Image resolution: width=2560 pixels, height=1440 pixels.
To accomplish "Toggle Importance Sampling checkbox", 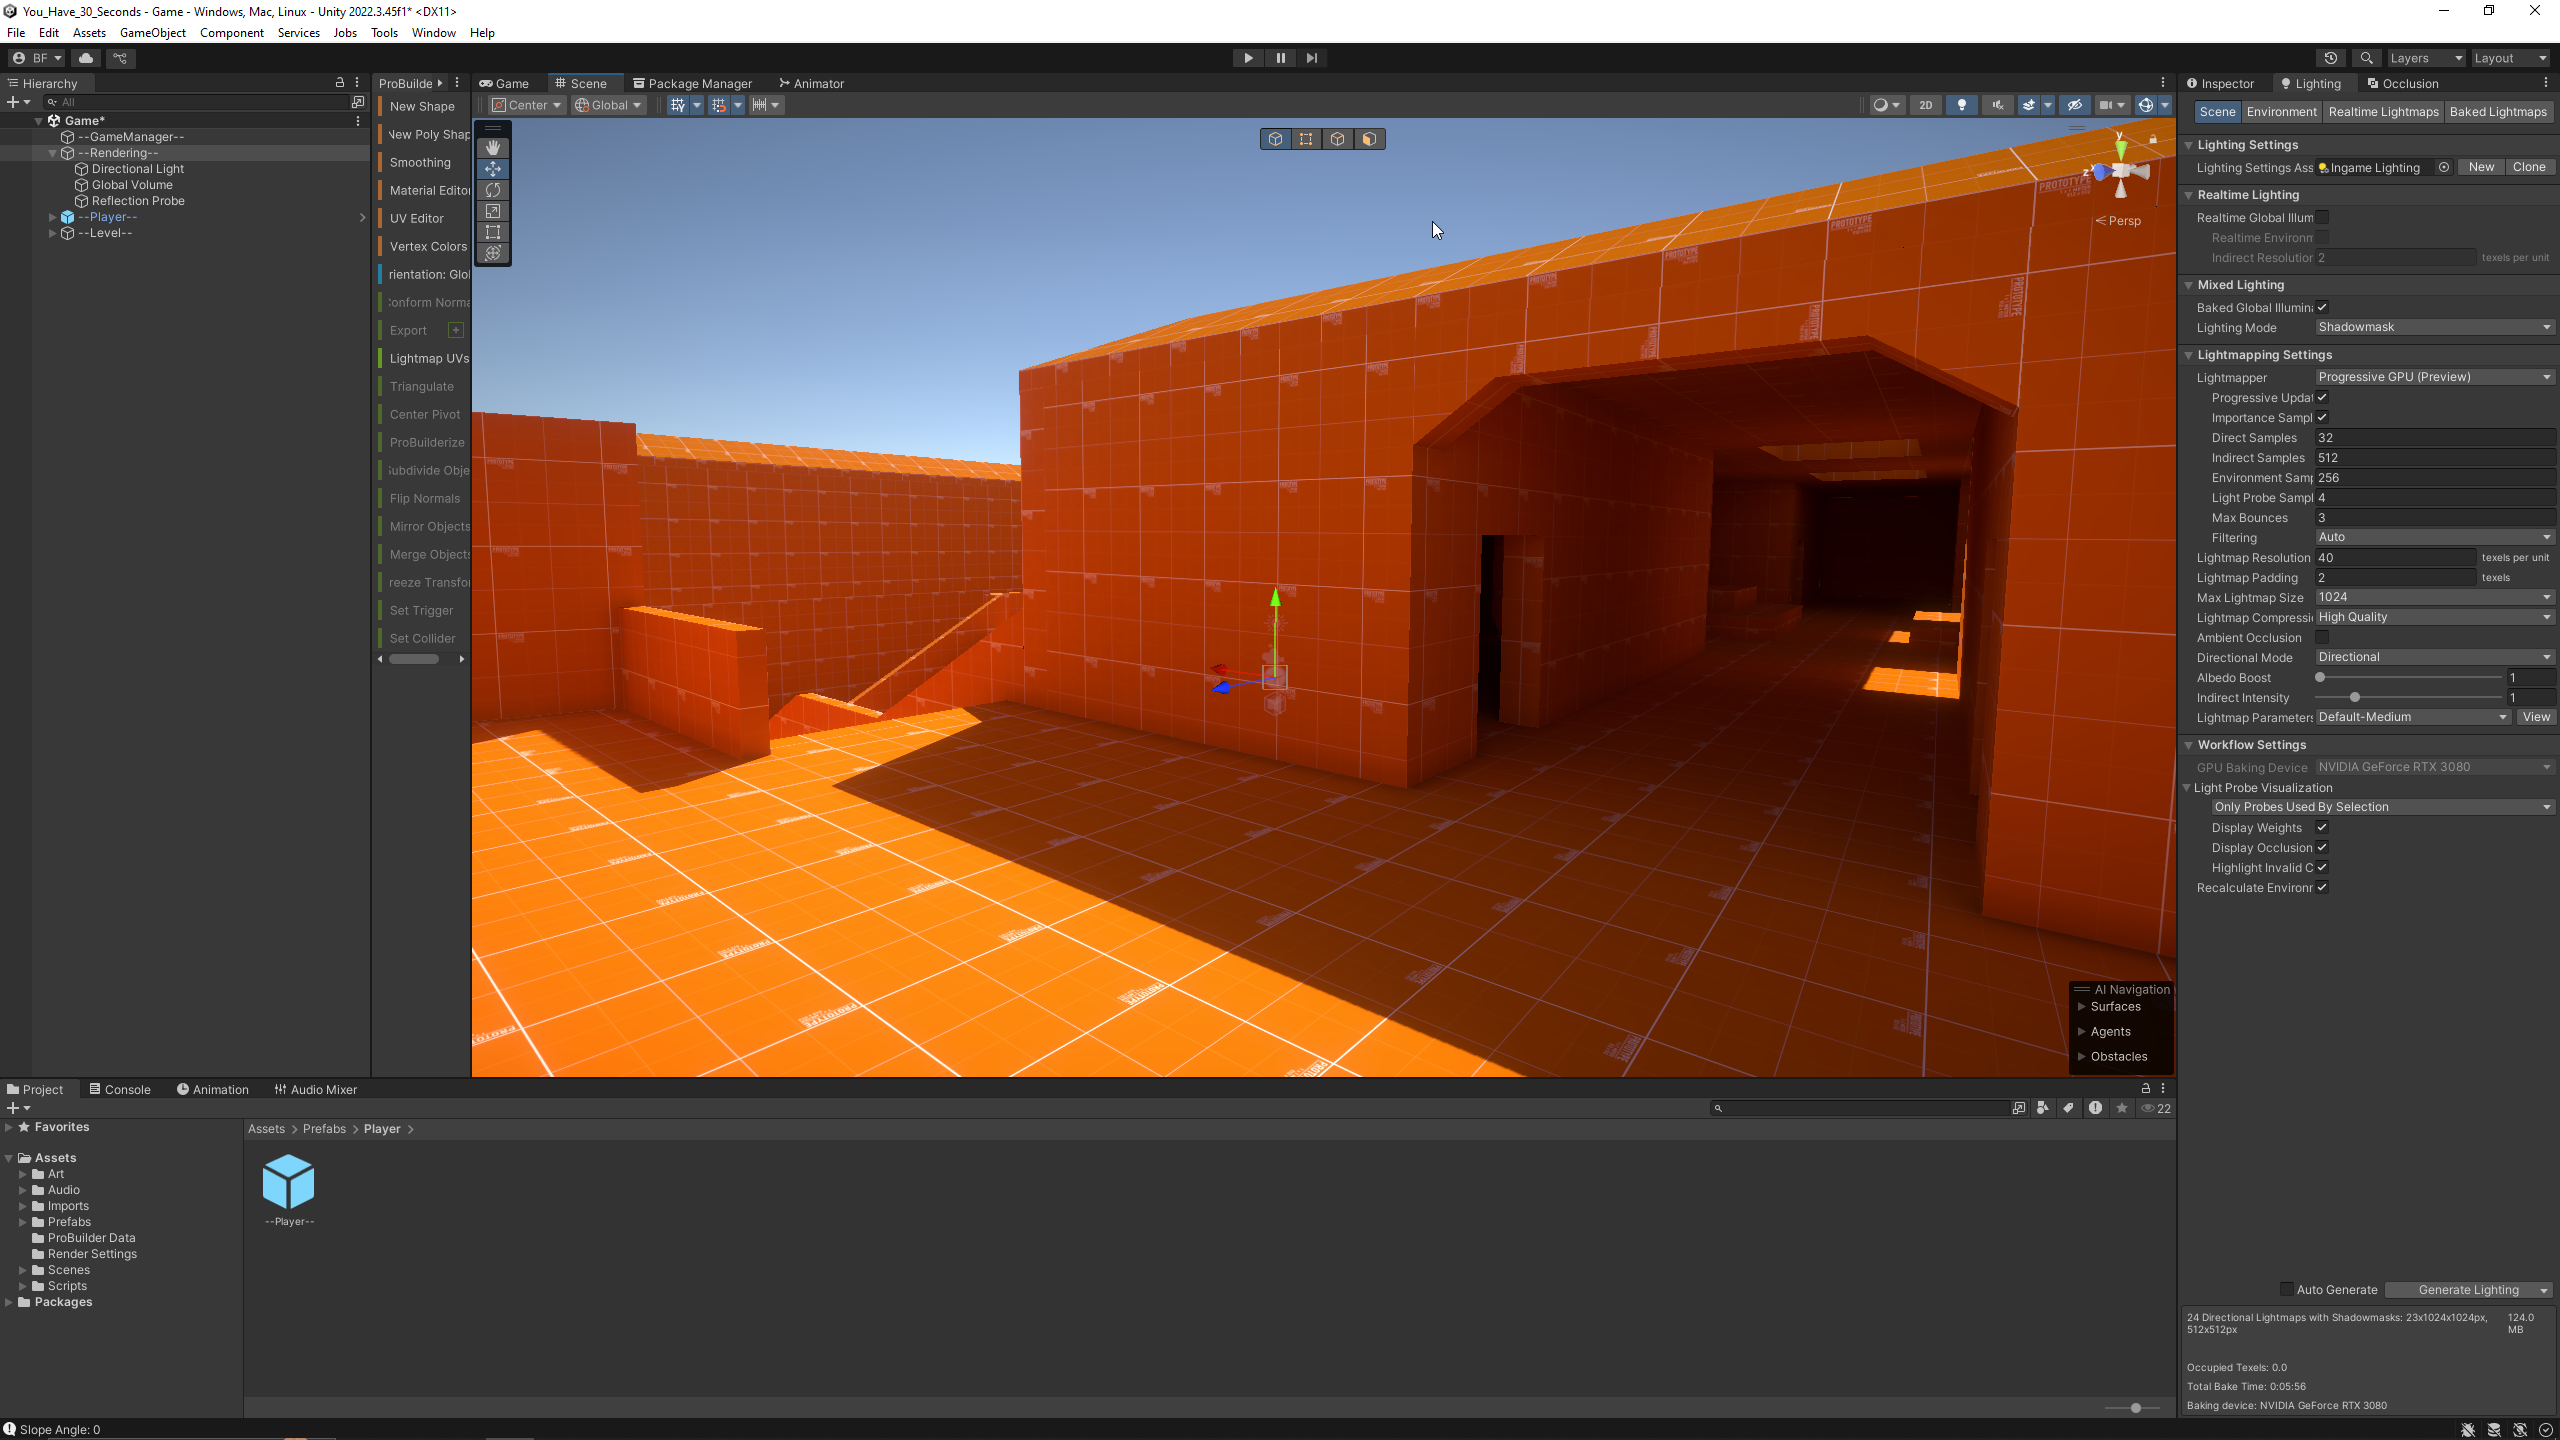I will click(x=2322, y=418).
